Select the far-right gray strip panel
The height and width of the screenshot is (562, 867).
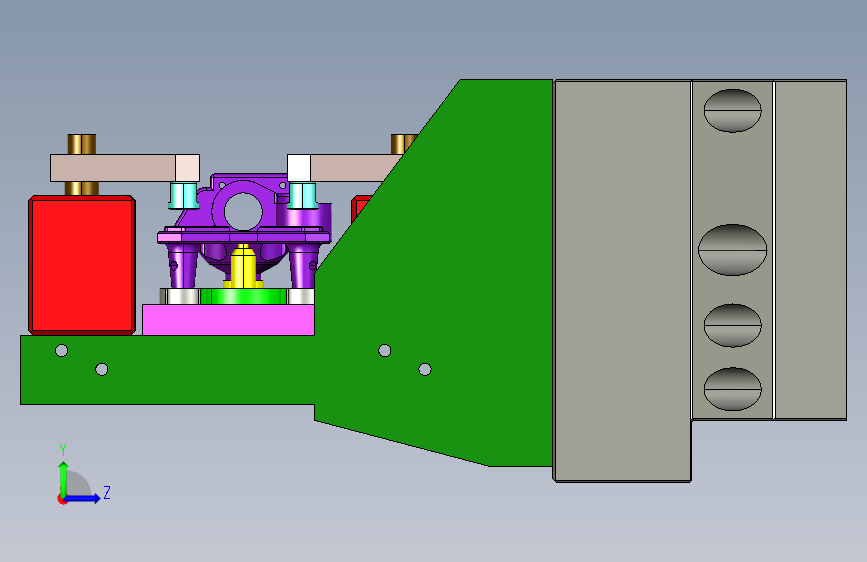pos(811,250)
